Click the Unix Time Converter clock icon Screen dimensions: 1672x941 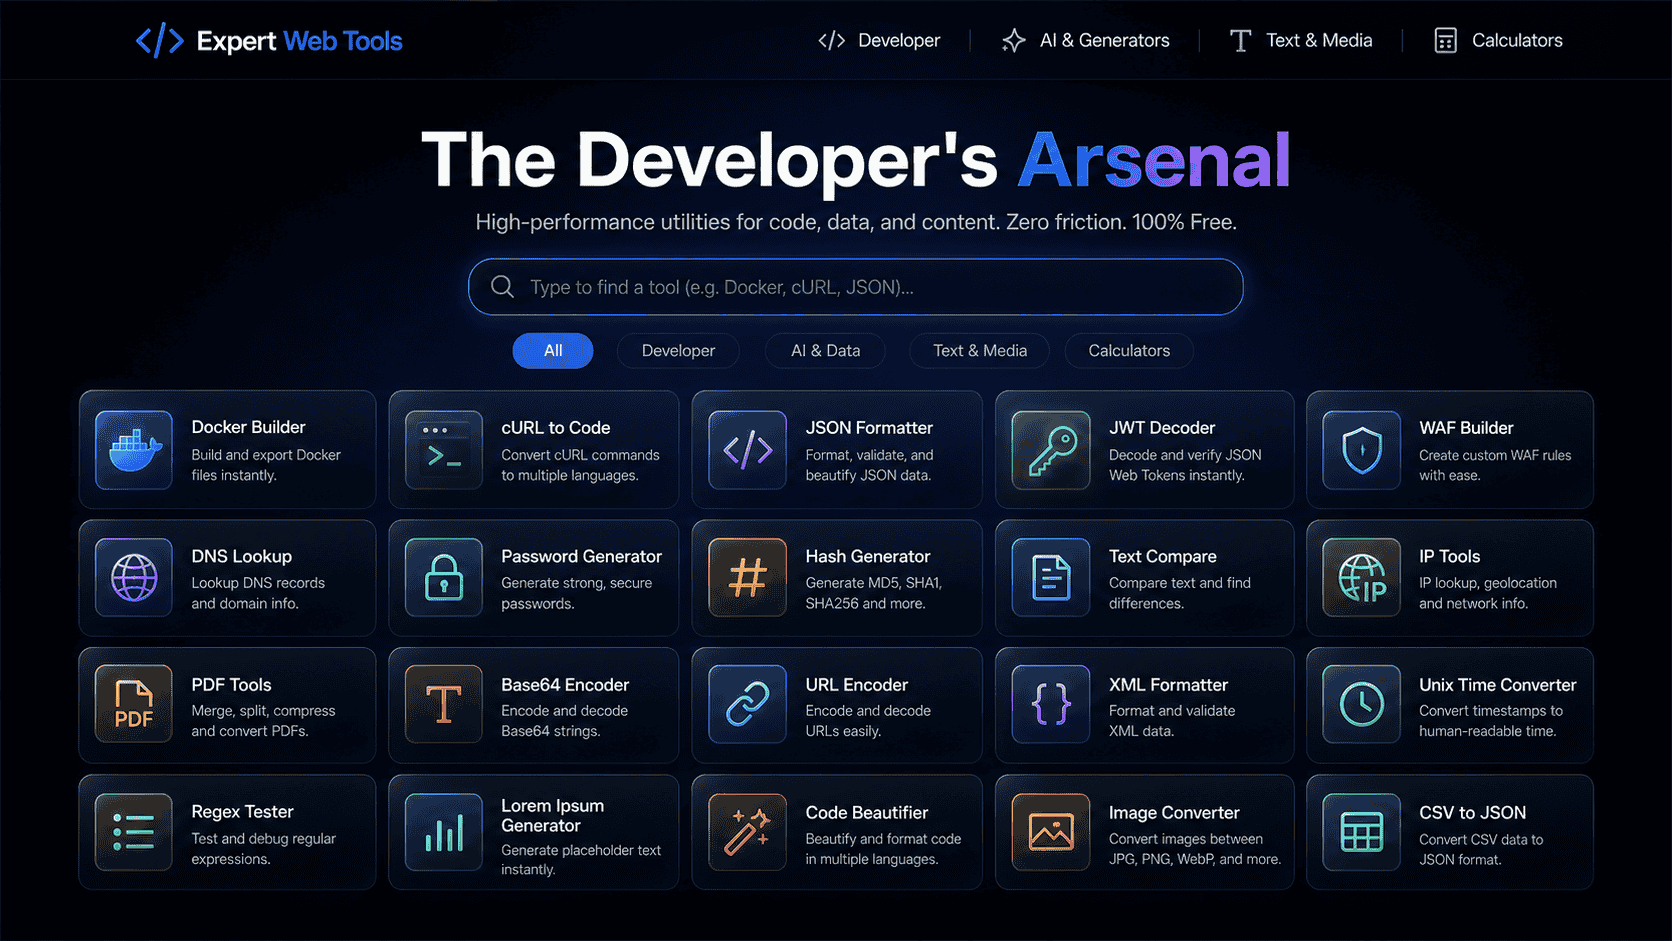(1362, 705)
